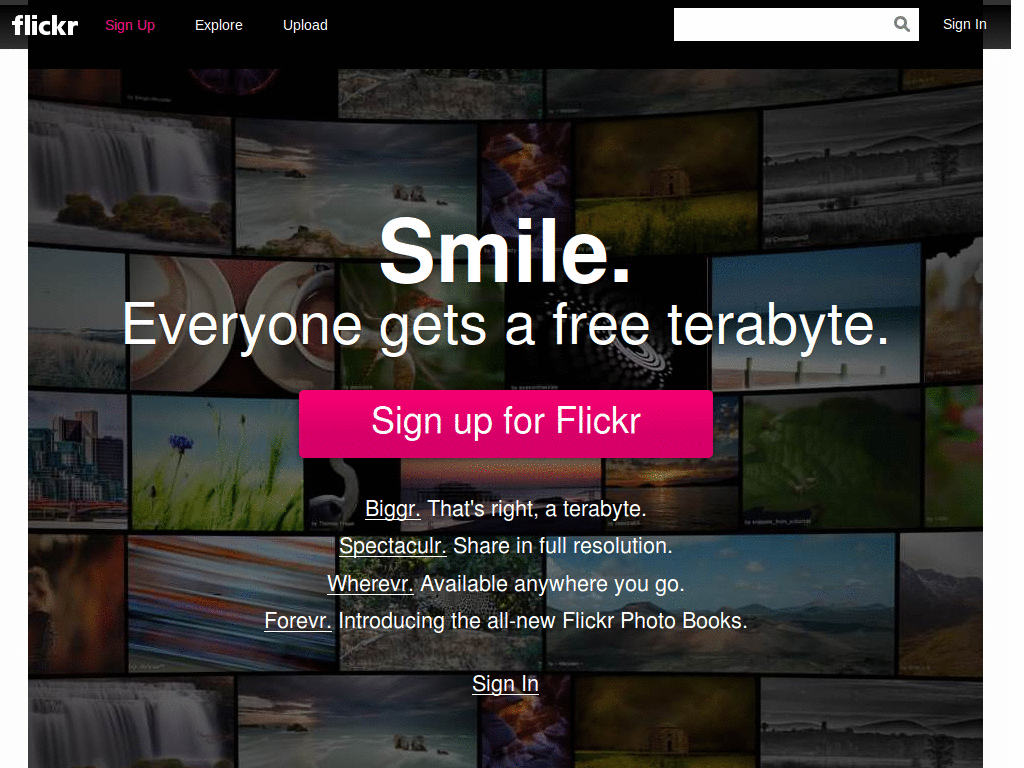Click 'Available anywhere you go.' text

click(x=552, y=584)
